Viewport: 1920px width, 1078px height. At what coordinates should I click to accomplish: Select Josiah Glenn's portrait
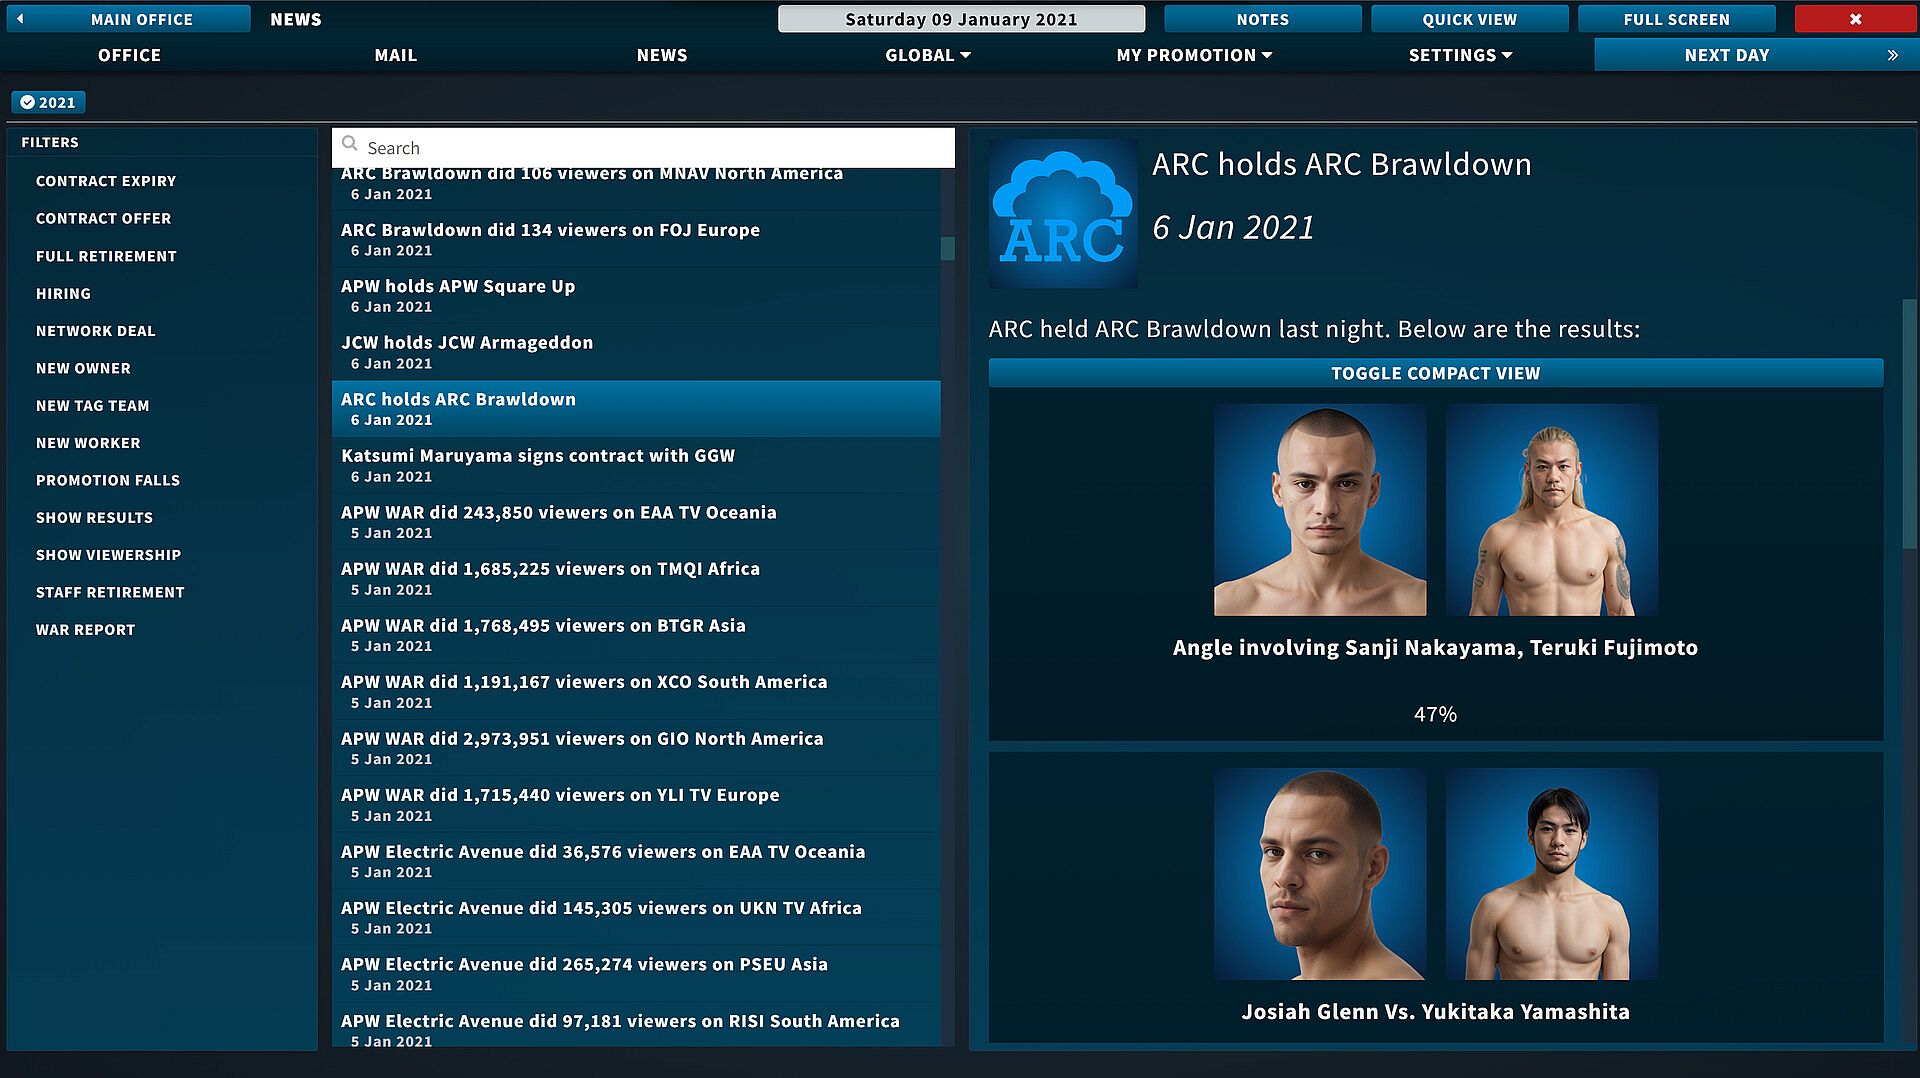click(1320, 874)
